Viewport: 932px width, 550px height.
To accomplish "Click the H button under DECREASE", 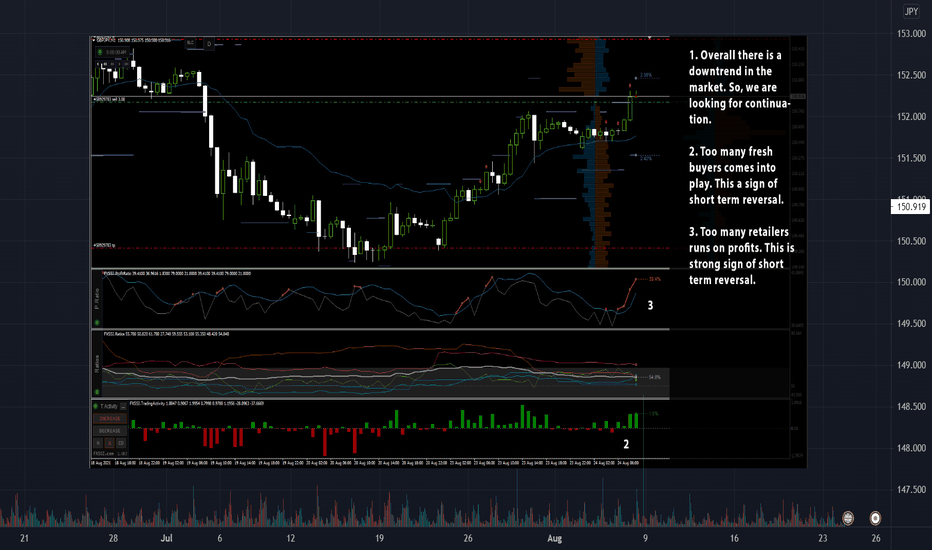I will tap(98, 443).
